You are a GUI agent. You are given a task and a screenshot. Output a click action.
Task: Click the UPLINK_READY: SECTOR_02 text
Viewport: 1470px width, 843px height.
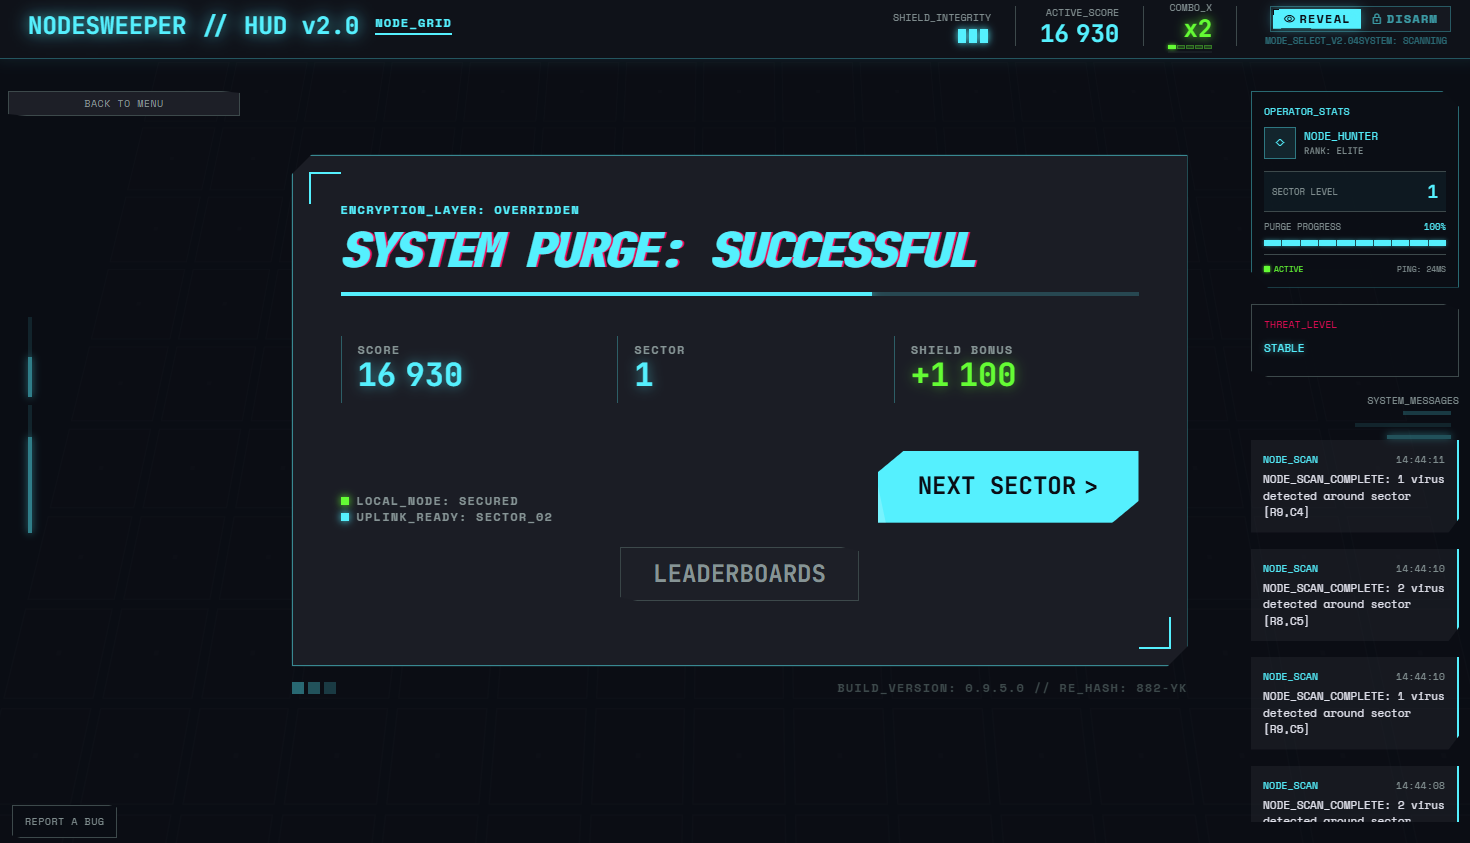pyautogui.click(x=454, y=517)
